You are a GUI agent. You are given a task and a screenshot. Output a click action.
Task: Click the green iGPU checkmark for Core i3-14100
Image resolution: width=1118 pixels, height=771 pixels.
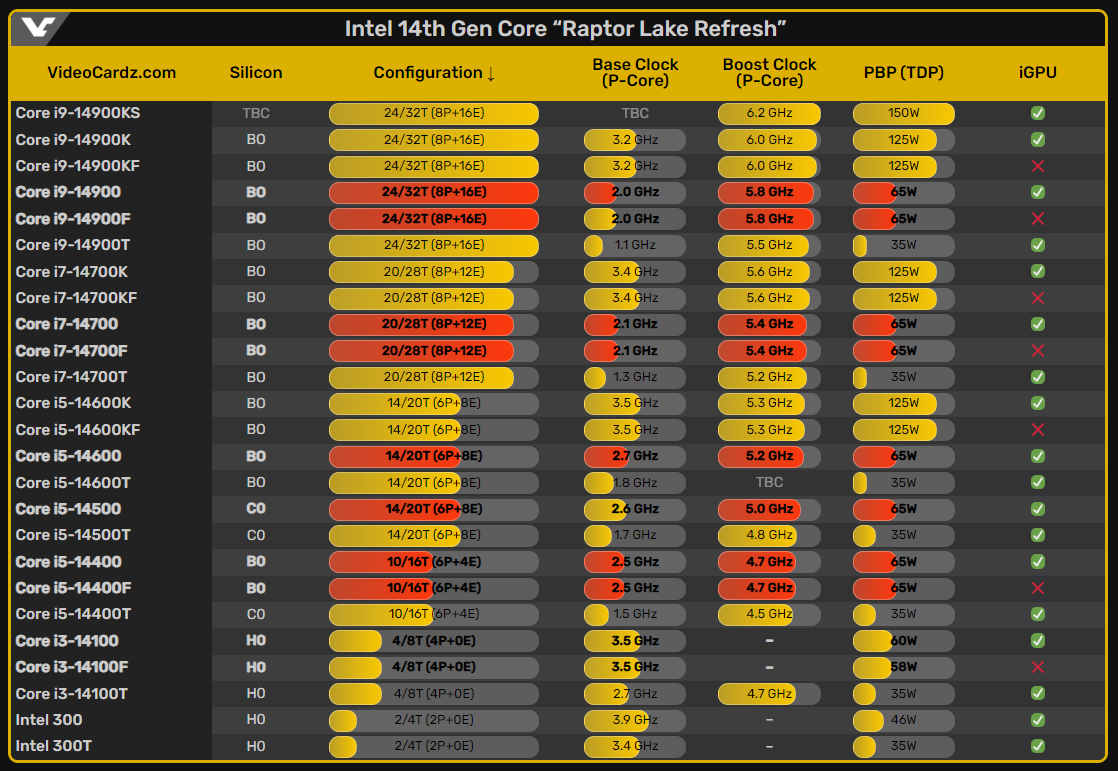tap(1038, 640)
